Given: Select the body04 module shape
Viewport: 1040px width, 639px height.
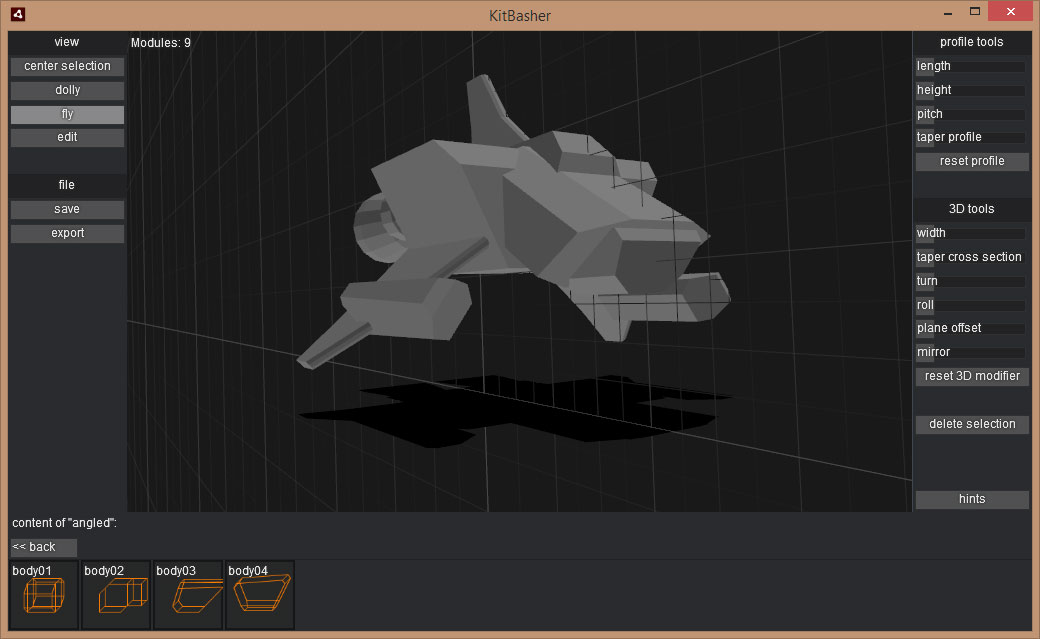Looking at the screenshot, I should [x=260, y=594].
